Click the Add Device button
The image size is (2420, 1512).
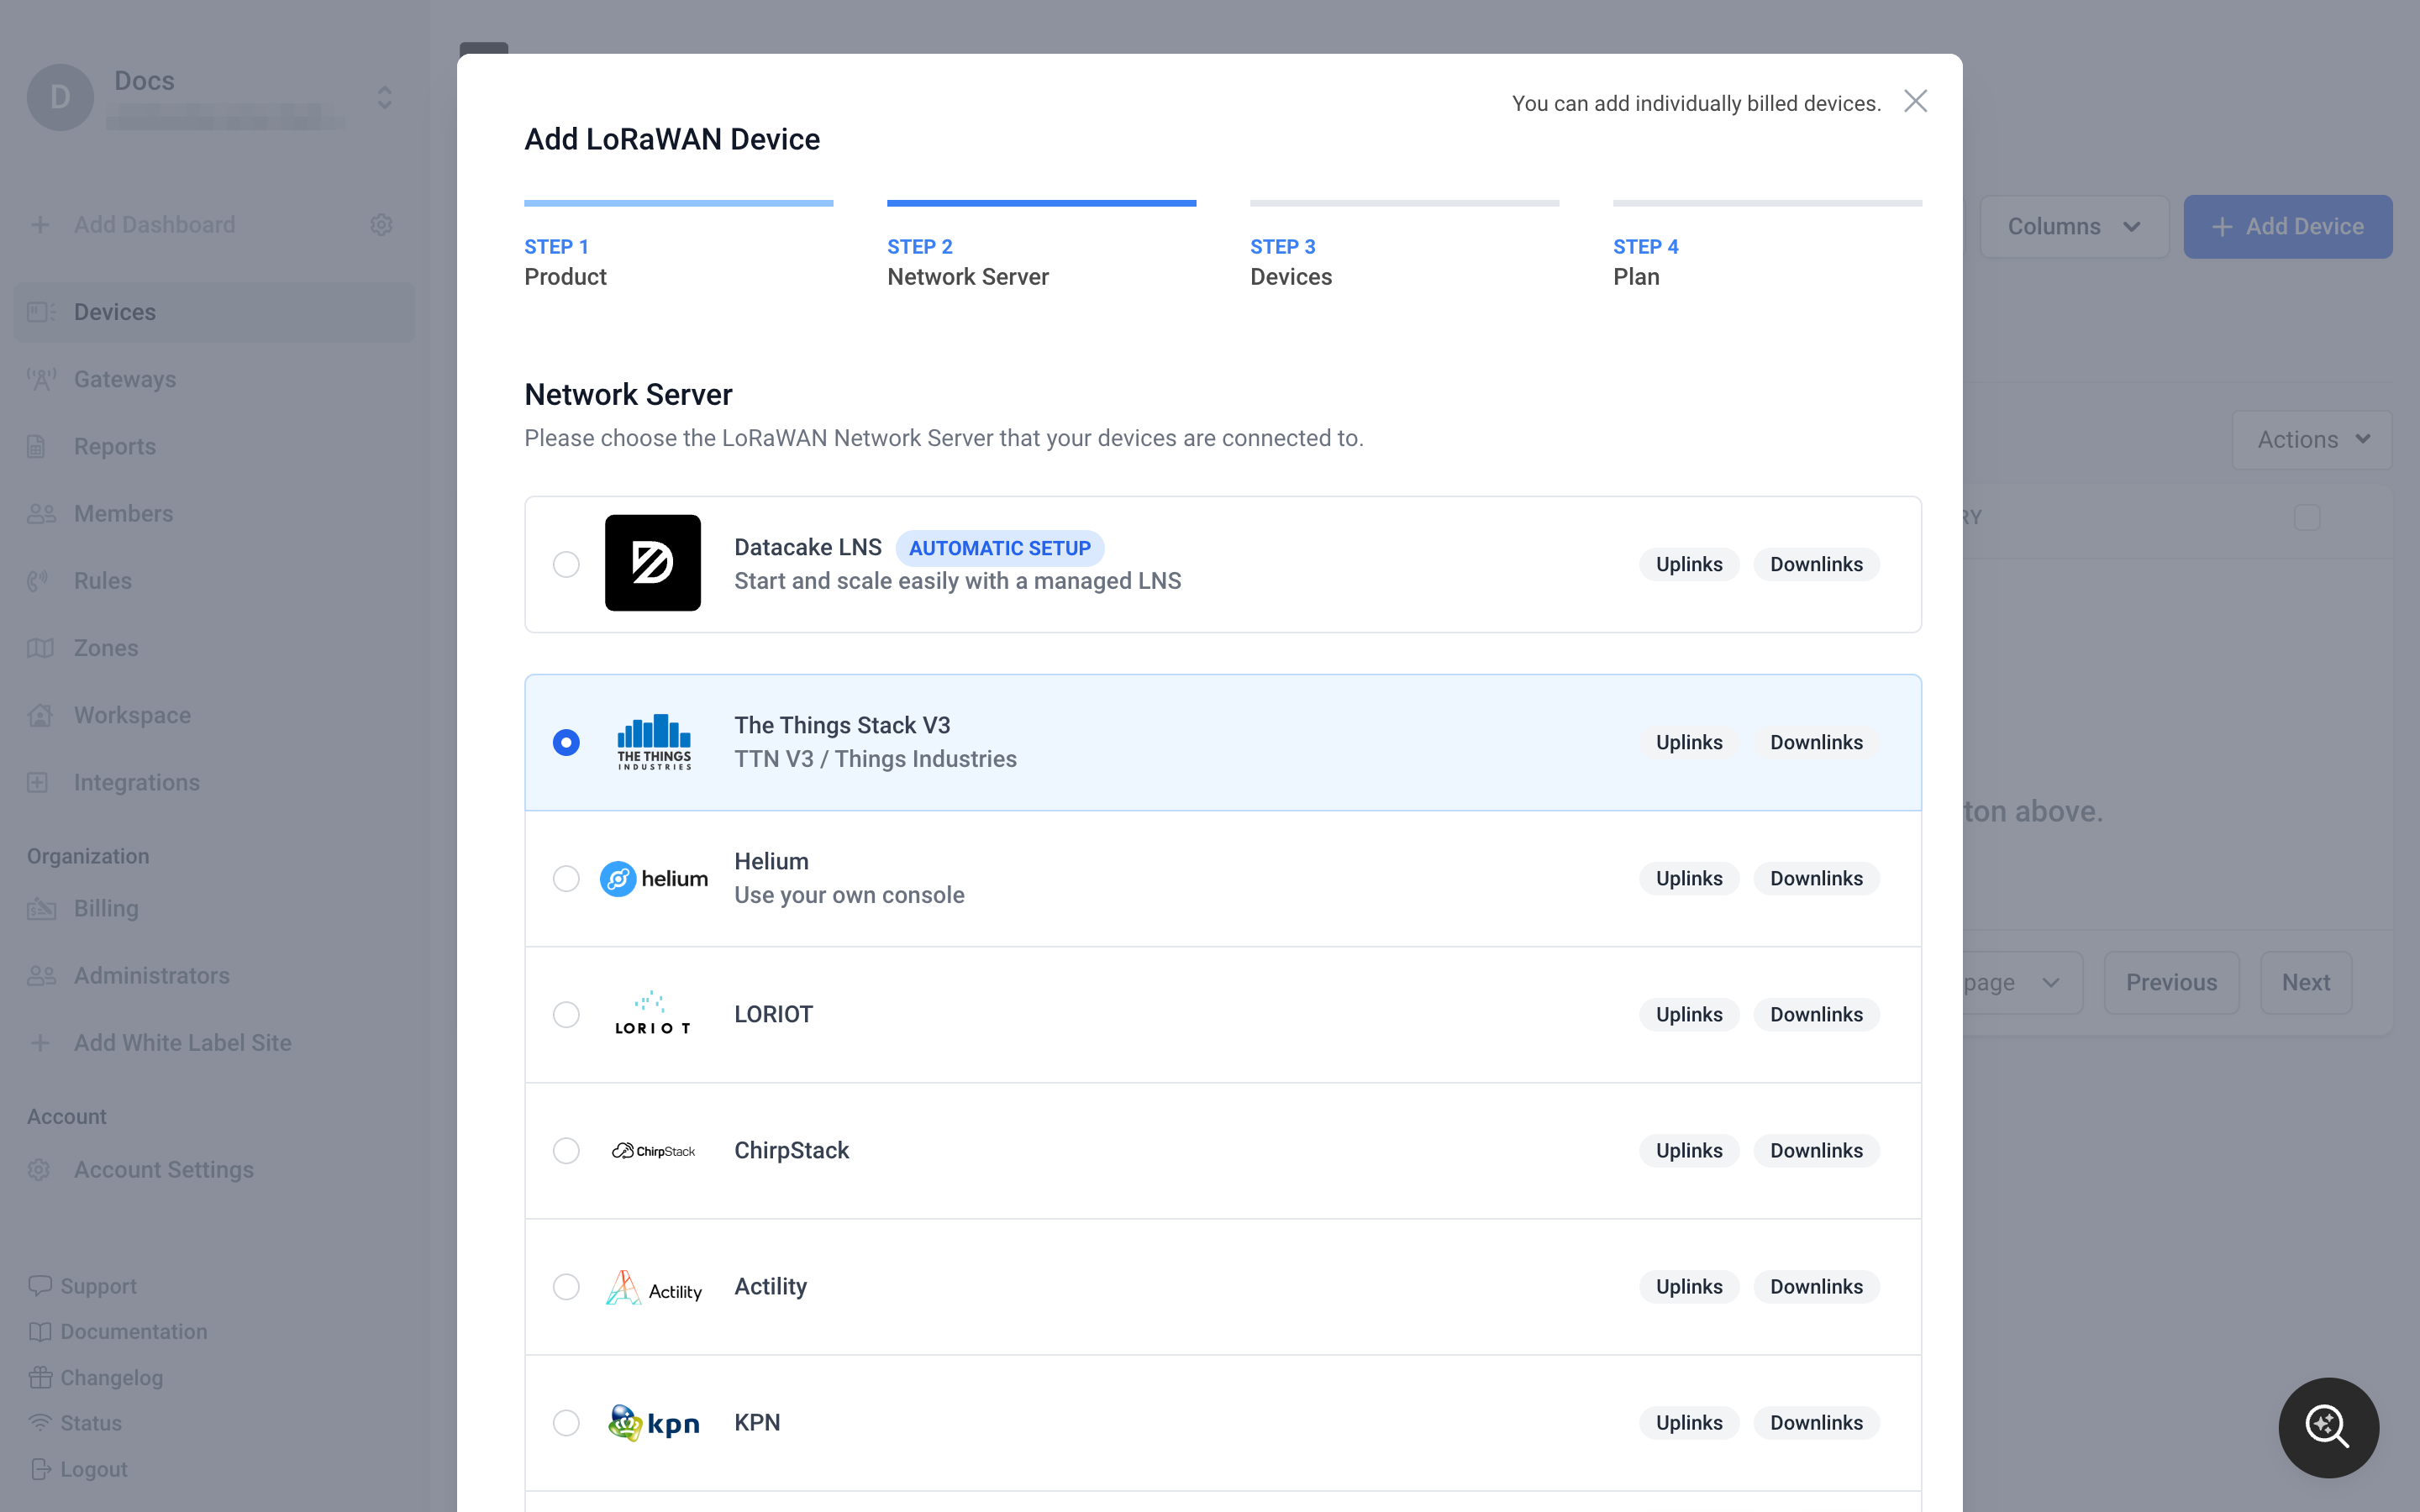point(2288,226)
